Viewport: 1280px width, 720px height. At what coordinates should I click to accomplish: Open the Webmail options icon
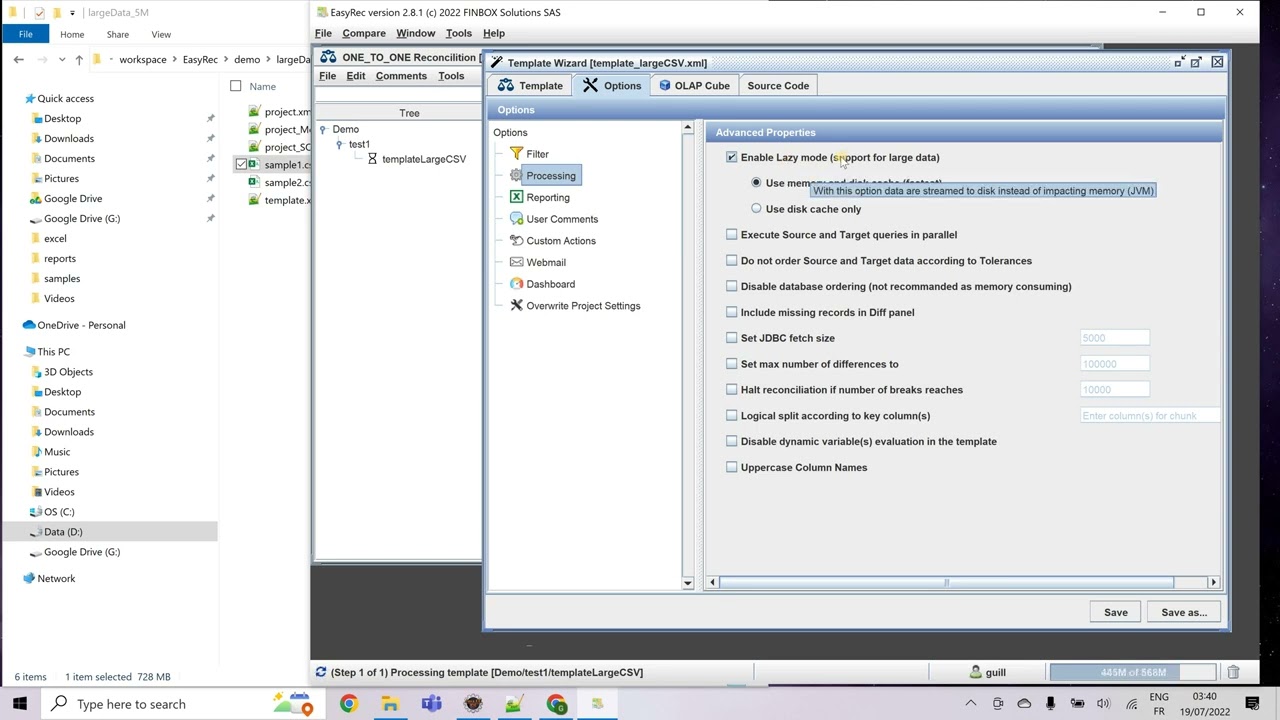click(x=516, y=262)
